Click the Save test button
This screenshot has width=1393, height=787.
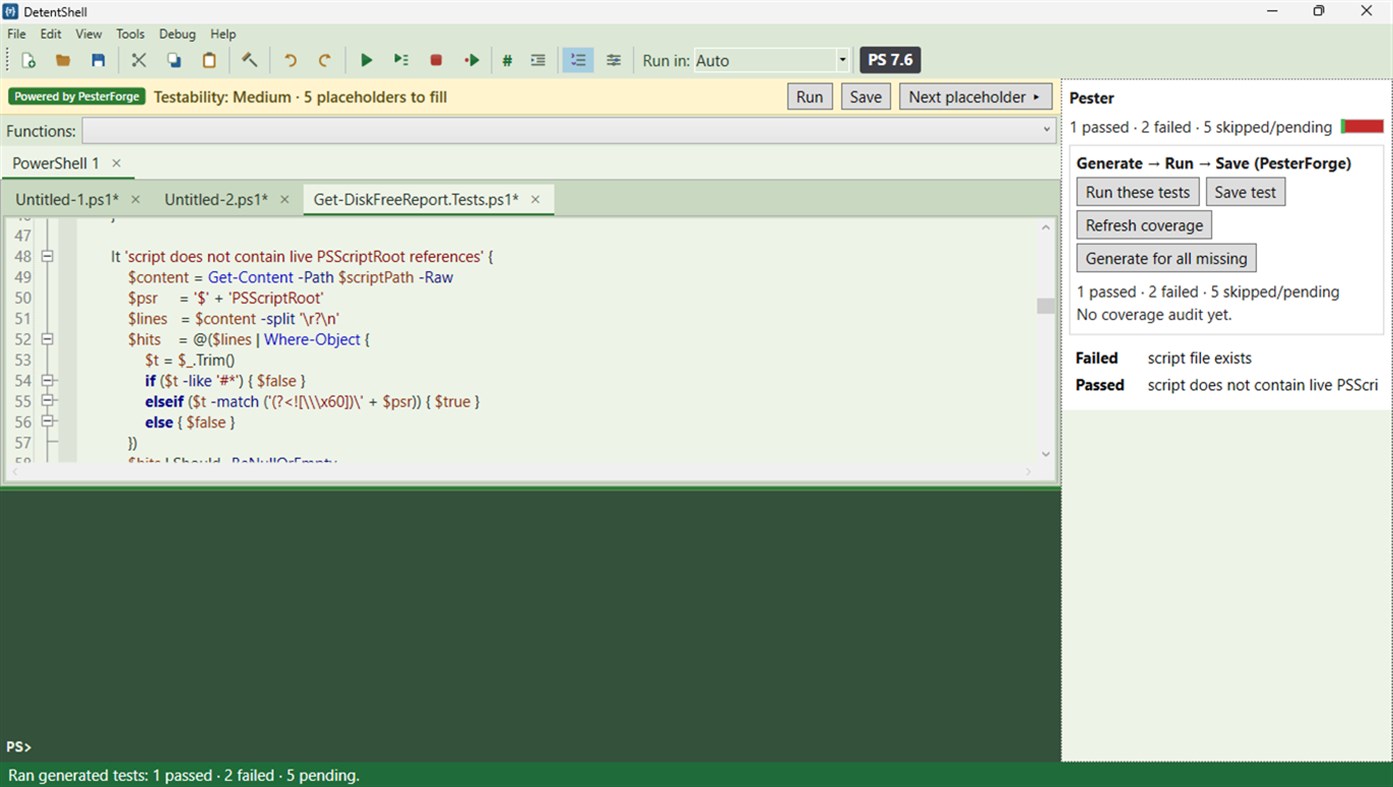click(1245, 192)
